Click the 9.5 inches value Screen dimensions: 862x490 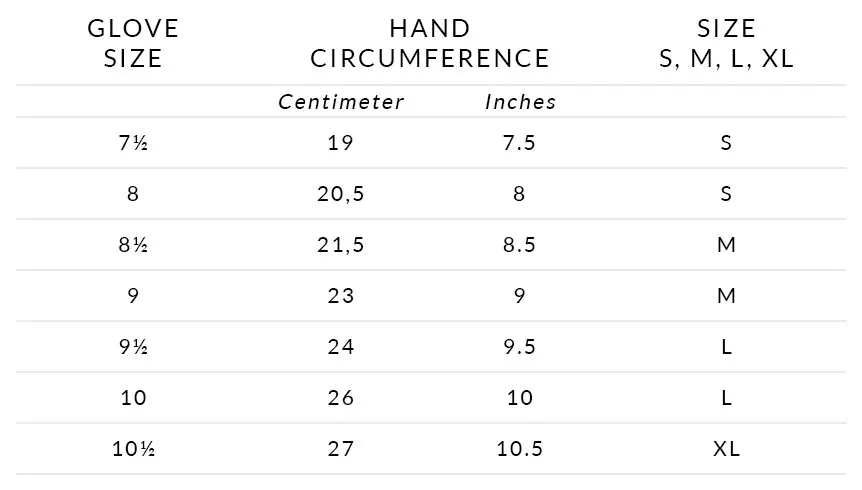tap(520, 347)
